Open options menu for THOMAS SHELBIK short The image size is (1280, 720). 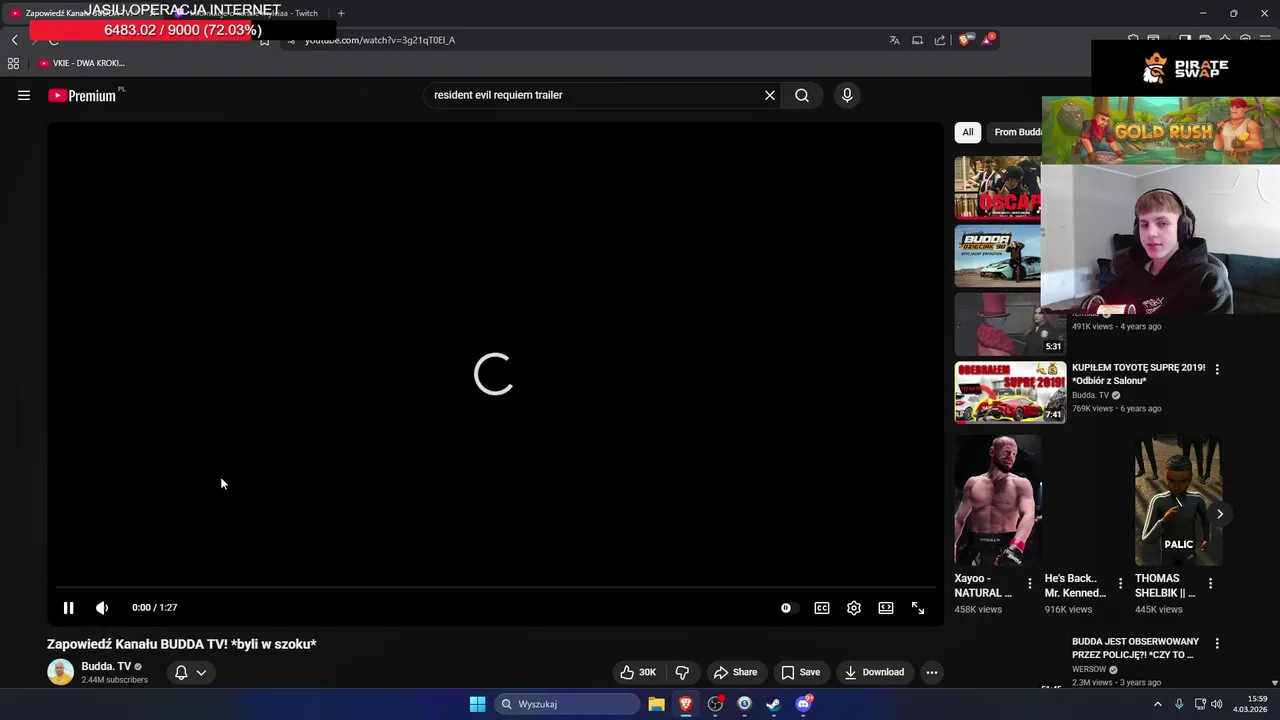tap(1210, 583)
